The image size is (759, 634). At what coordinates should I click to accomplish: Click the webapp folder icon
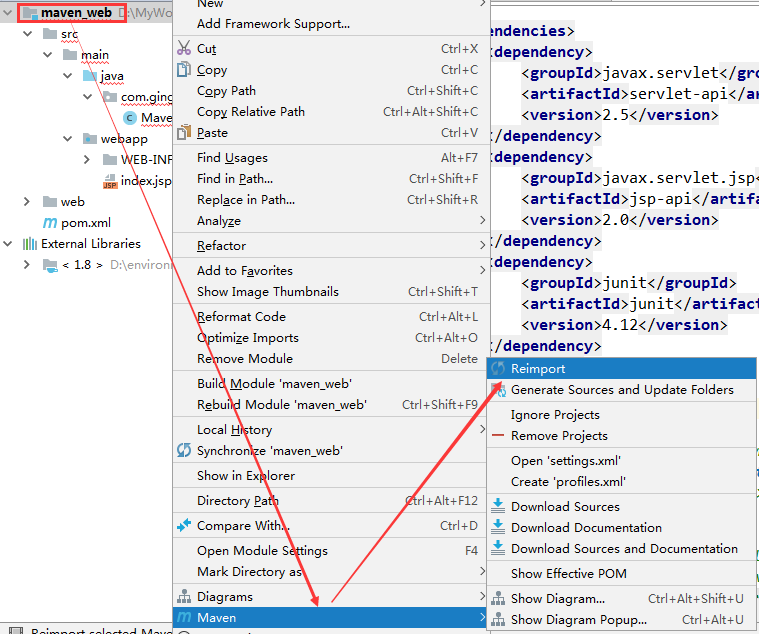90,139
